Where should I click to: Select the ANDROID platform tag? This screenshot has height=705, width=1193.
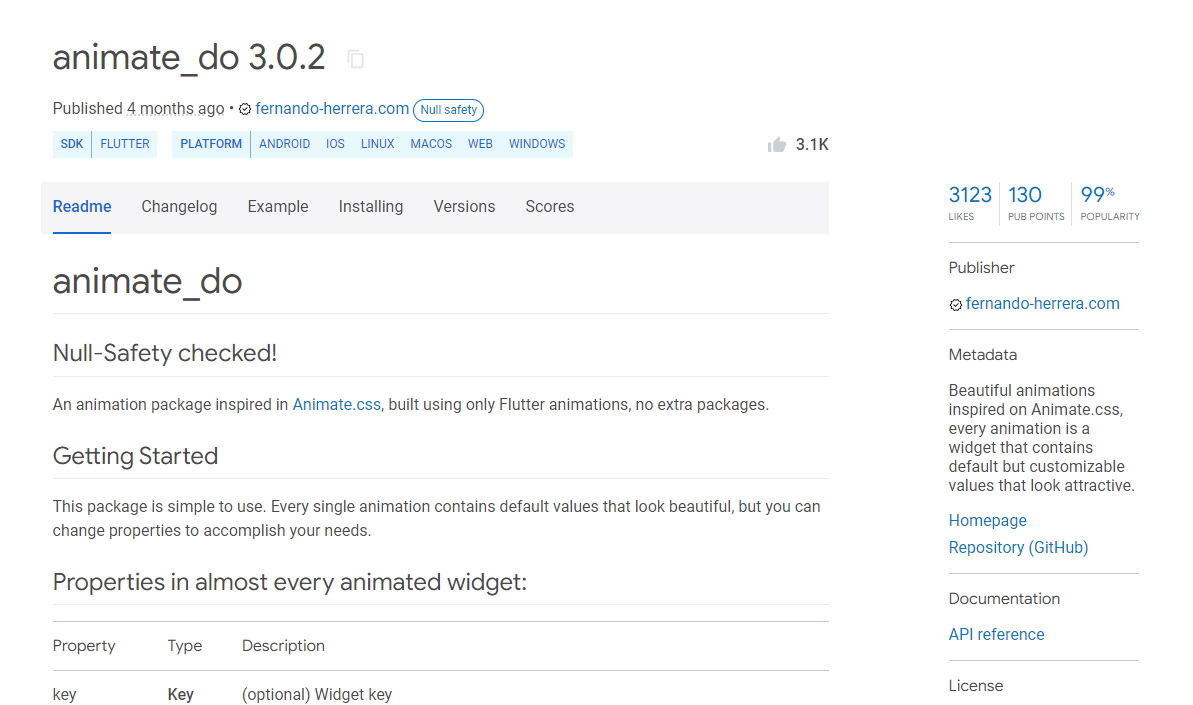(x=285, y=144)
